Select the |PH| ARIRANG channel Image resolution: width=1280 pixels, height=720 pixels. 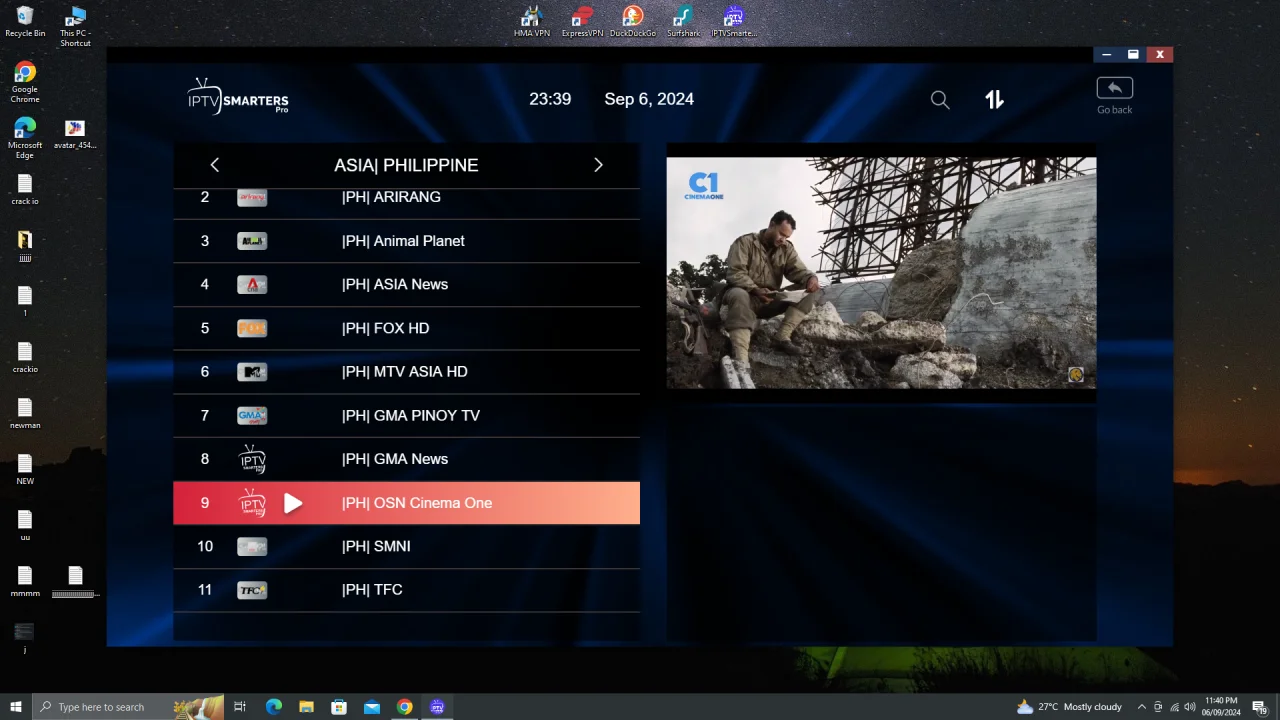tap(406, 198)
